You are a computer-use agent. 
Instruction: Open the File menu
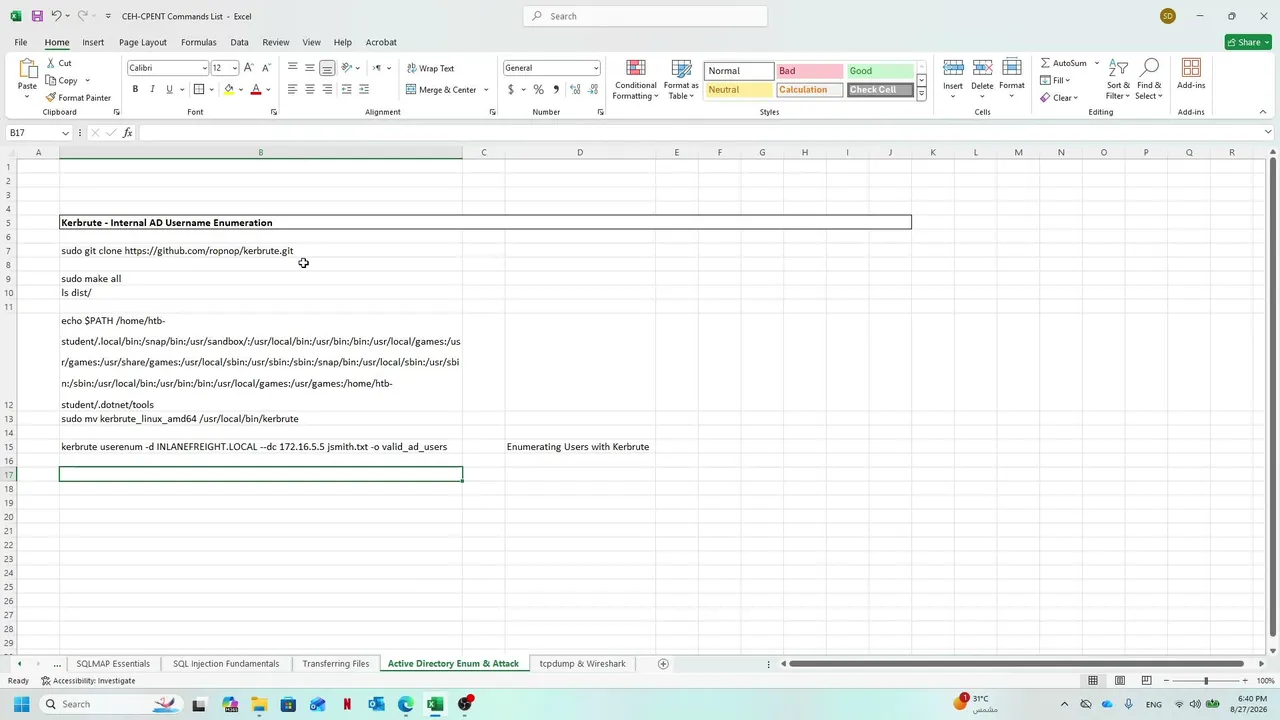(x=20, y=42)
